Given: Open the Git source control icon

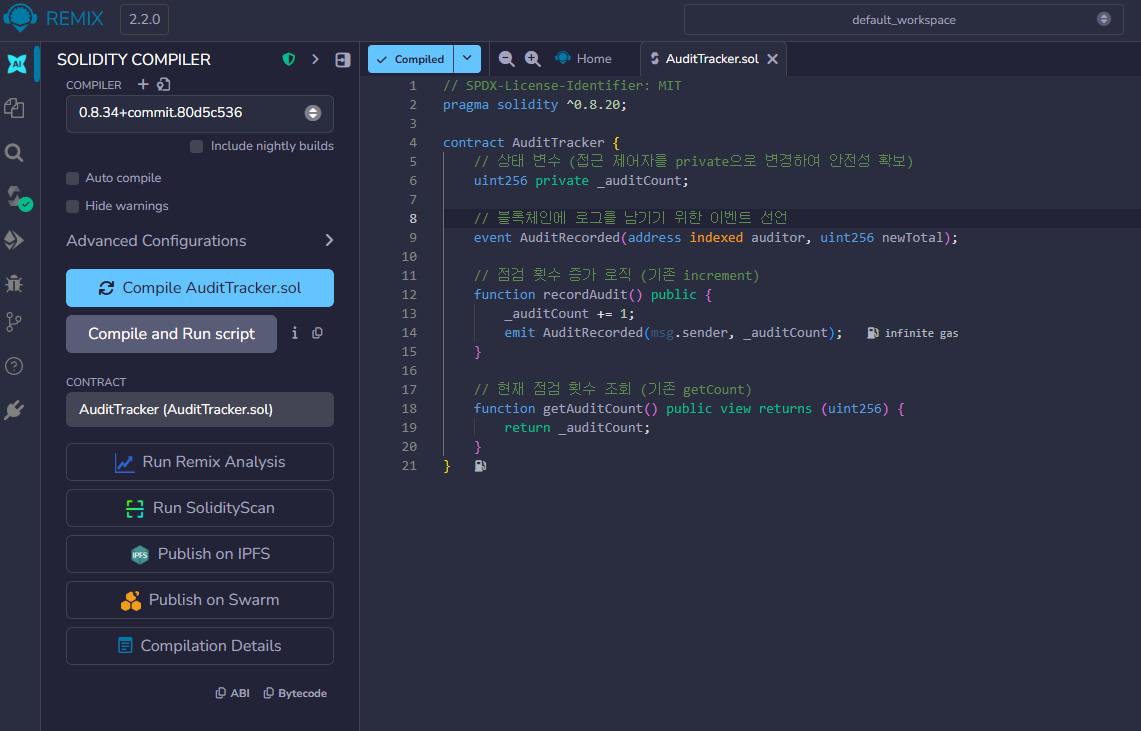Looking at the screenshot, I should 14,322.
